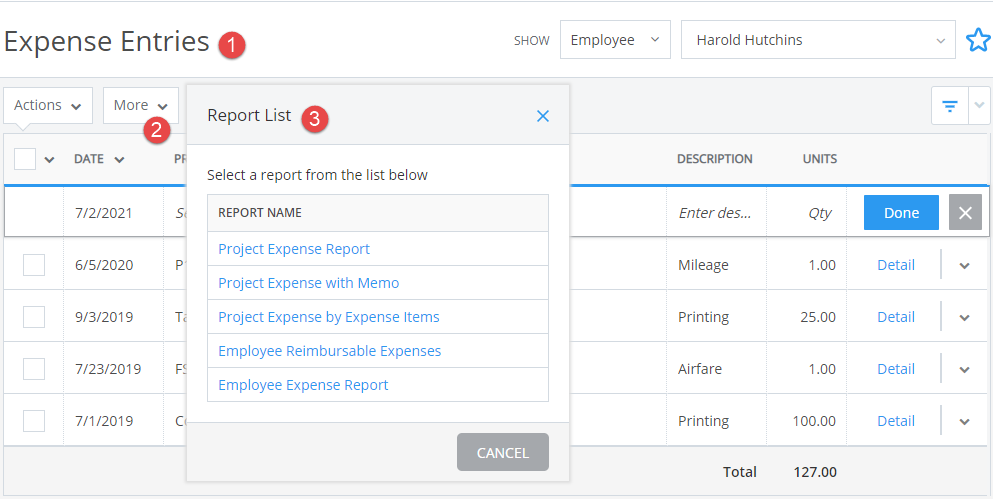Click the DESCRIPTION column header

click(714, 159)
